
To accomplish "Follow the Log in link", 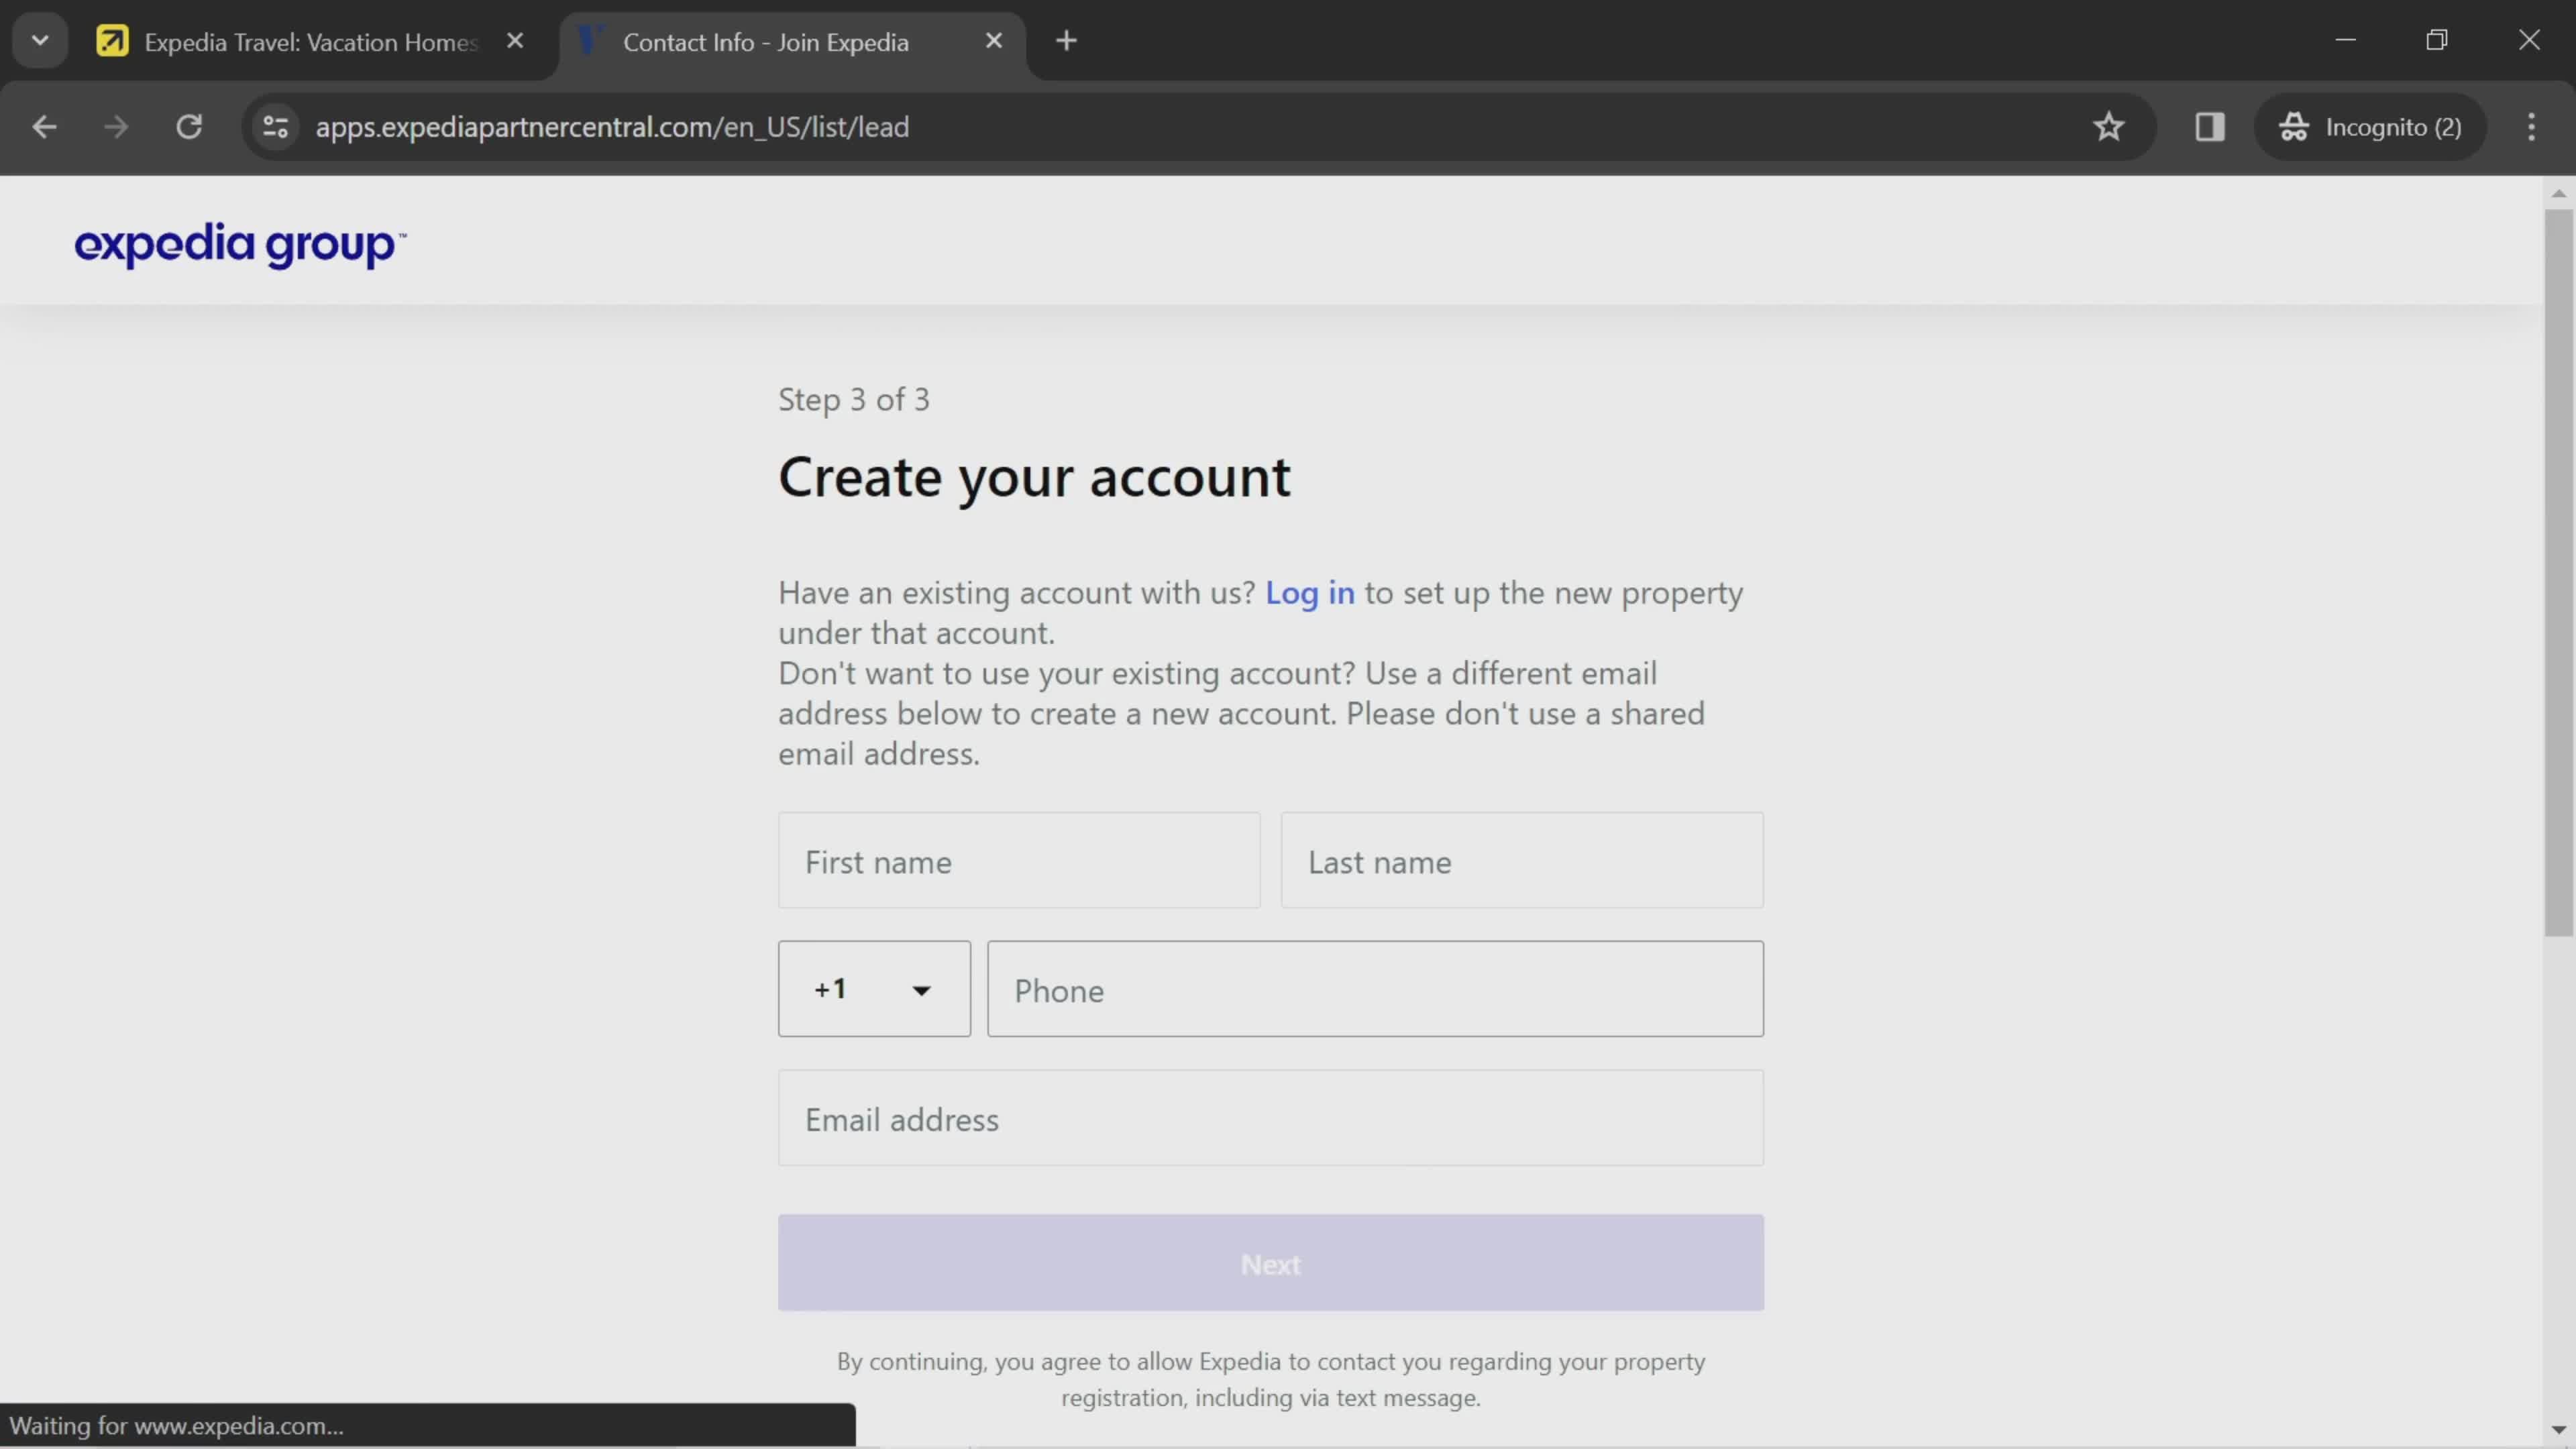I will (1309, 593).
